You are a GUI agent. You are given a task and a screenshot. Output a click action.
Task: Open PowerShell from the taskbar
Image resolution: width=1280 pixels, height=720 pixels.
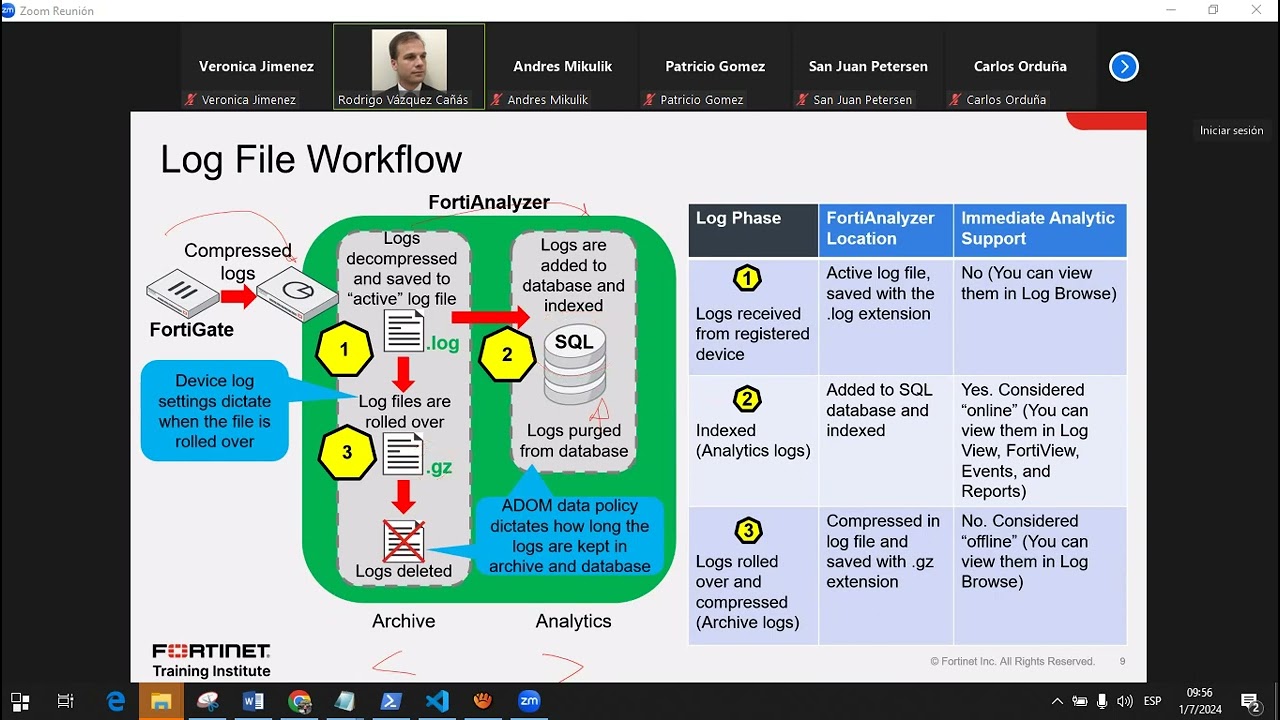(391, 701)
